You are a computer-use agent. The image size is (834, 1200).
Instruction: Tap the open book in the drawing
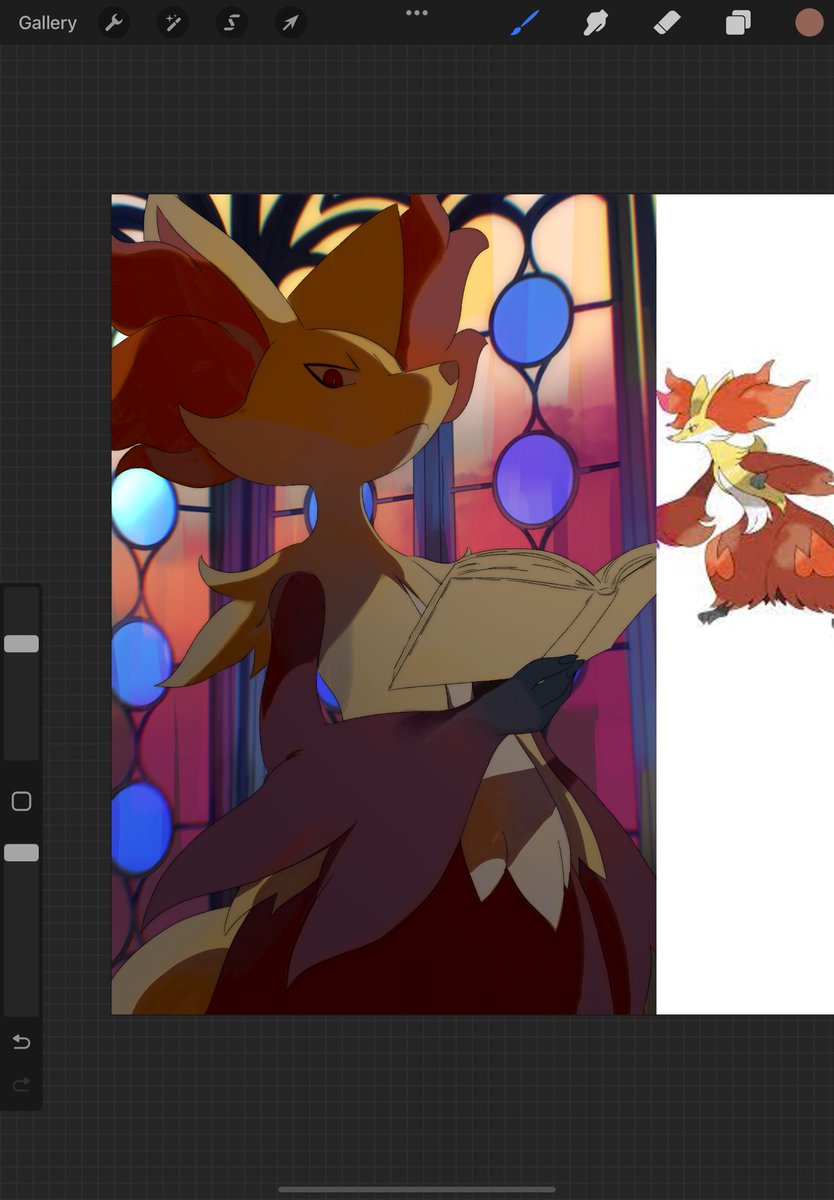[x=522, y=617]
